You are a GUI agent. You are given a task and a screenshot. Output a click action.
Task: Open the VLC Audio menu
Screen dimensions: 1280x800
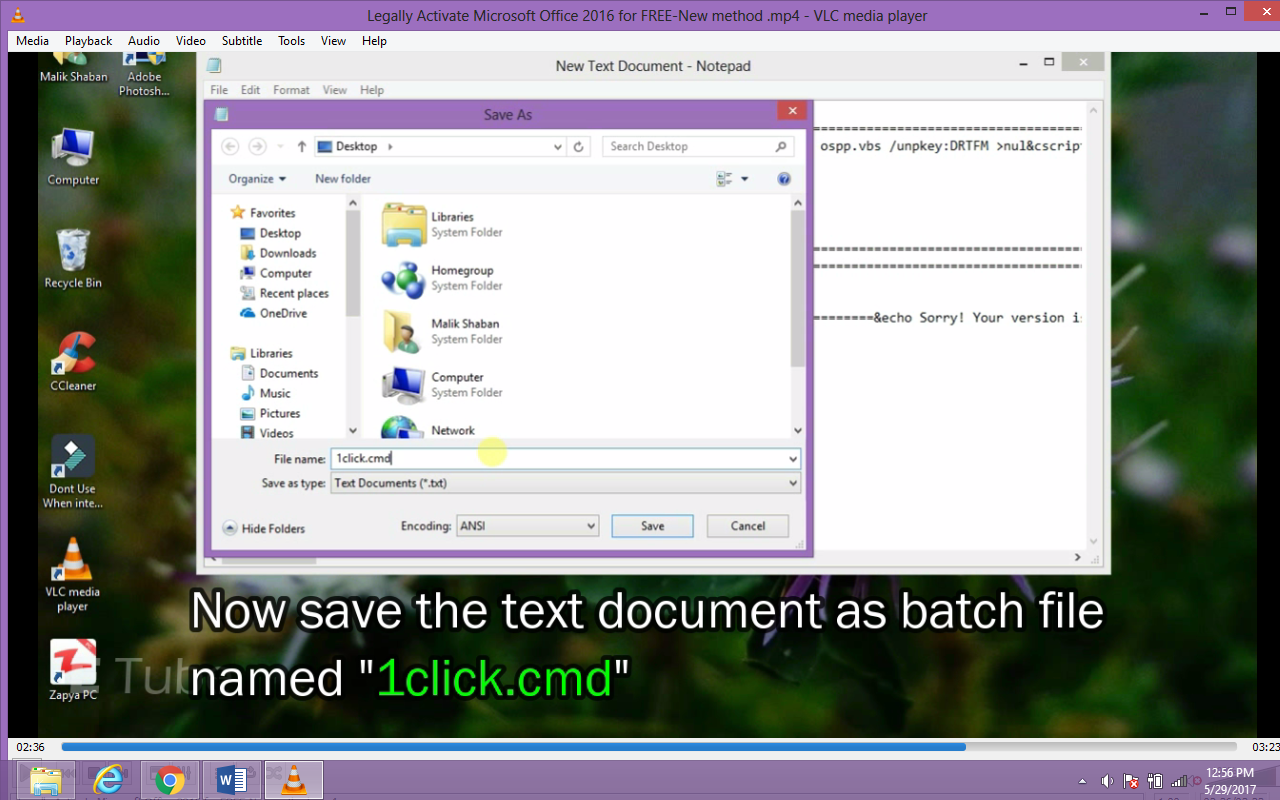coord(144,41)
